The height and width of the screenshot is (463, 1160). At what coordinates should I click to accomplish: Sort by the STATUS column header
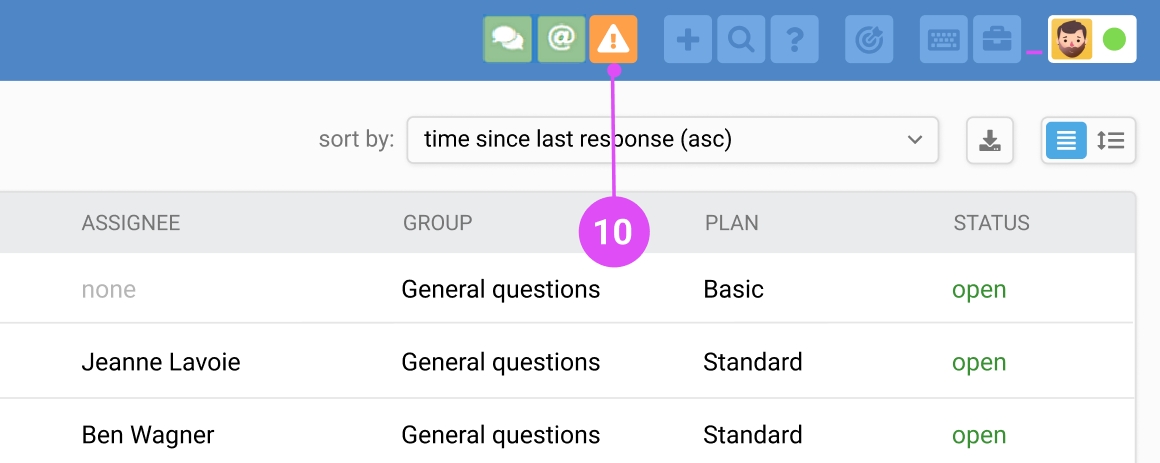coord(991,223)
